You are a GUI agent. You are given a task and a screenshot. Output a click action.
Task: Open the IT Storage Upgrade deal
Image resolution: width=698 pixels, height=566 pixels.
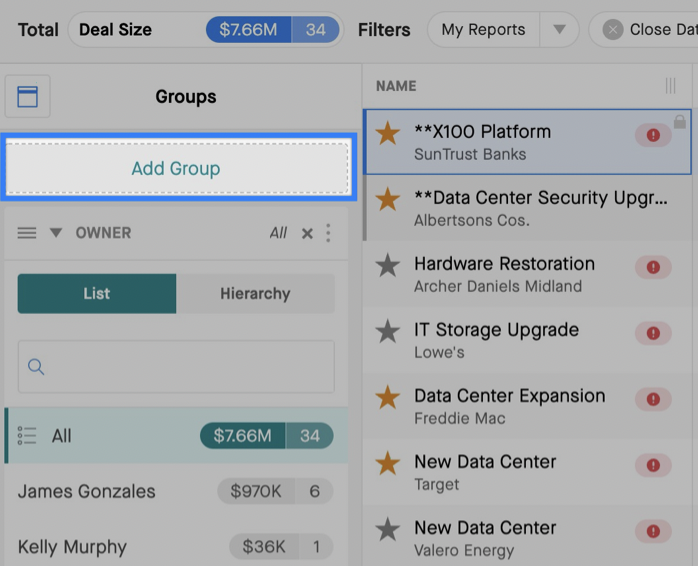click(x=496, y=330)
